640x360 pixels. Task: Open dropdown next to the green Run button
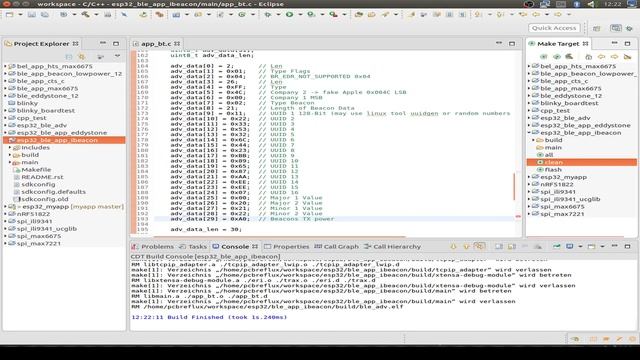click(x=300, y=15)
